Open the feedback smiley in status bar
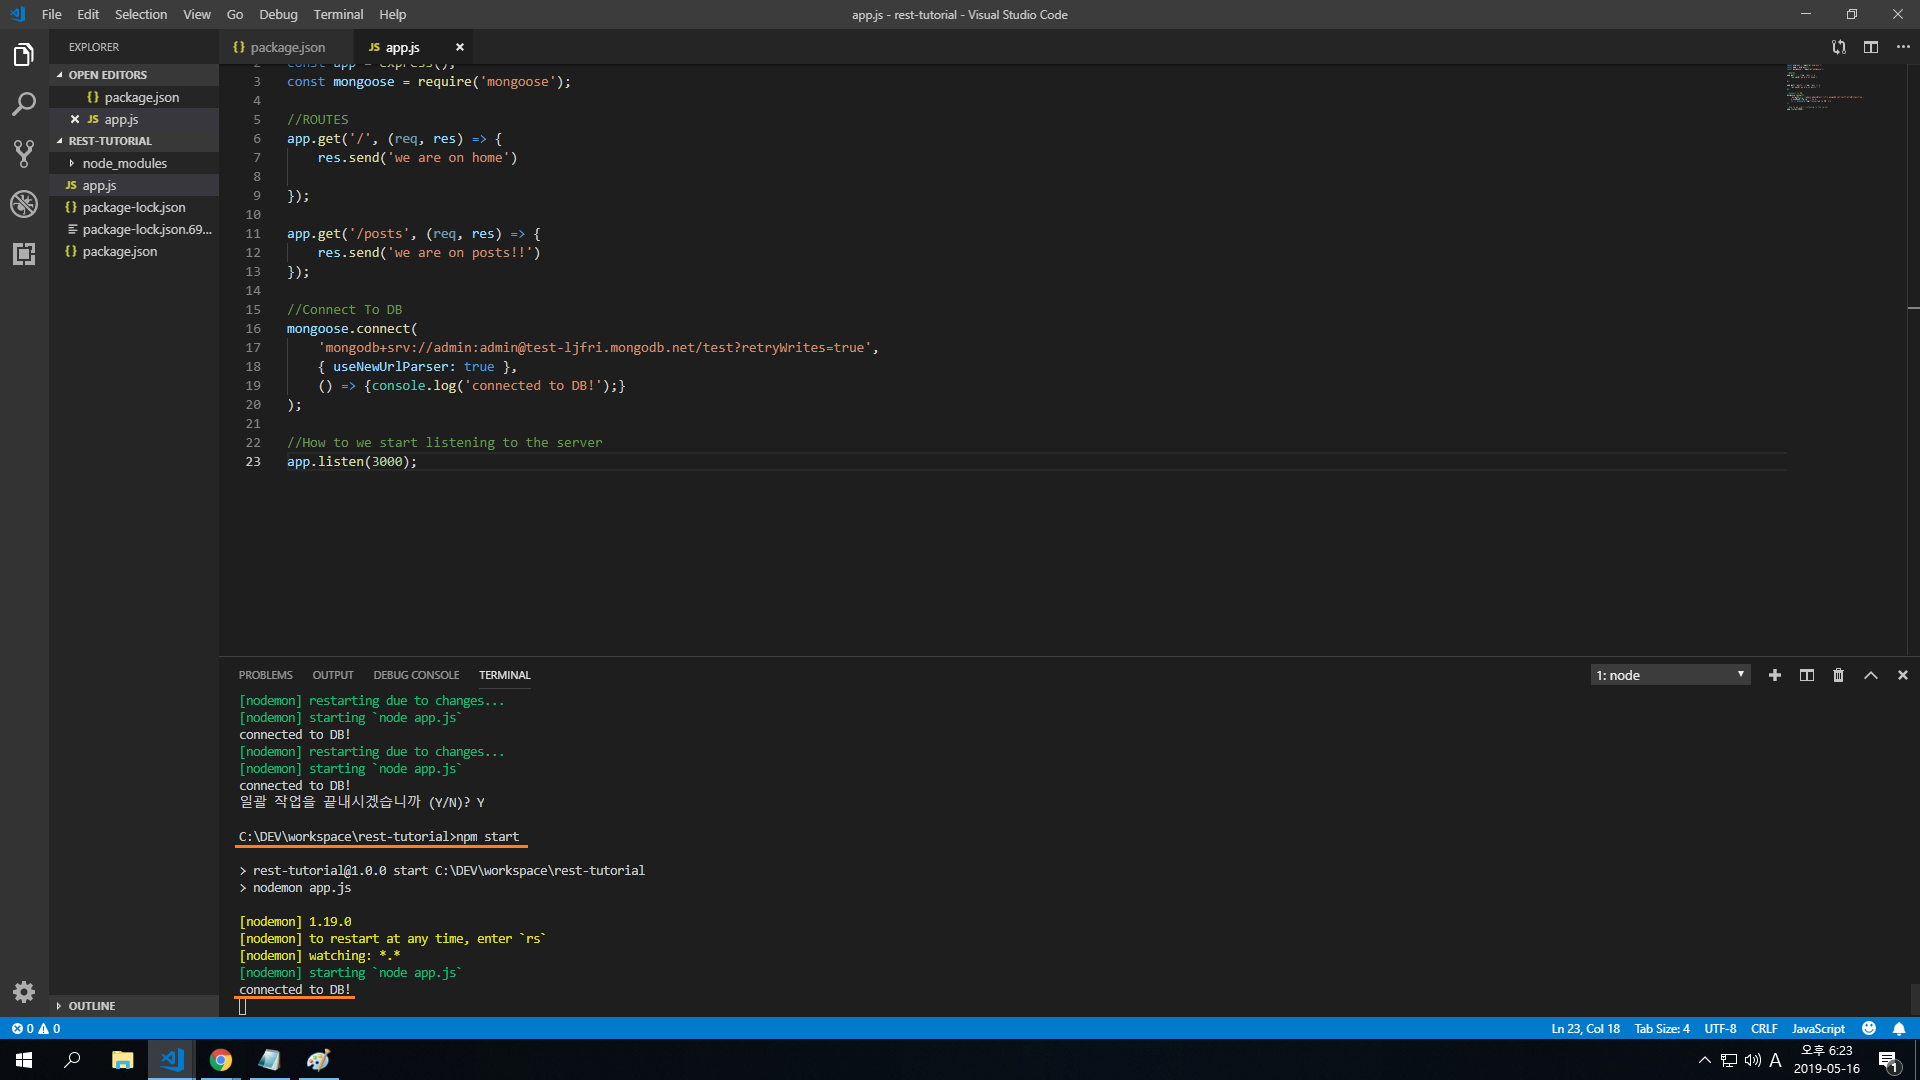 [1869, 1028]
